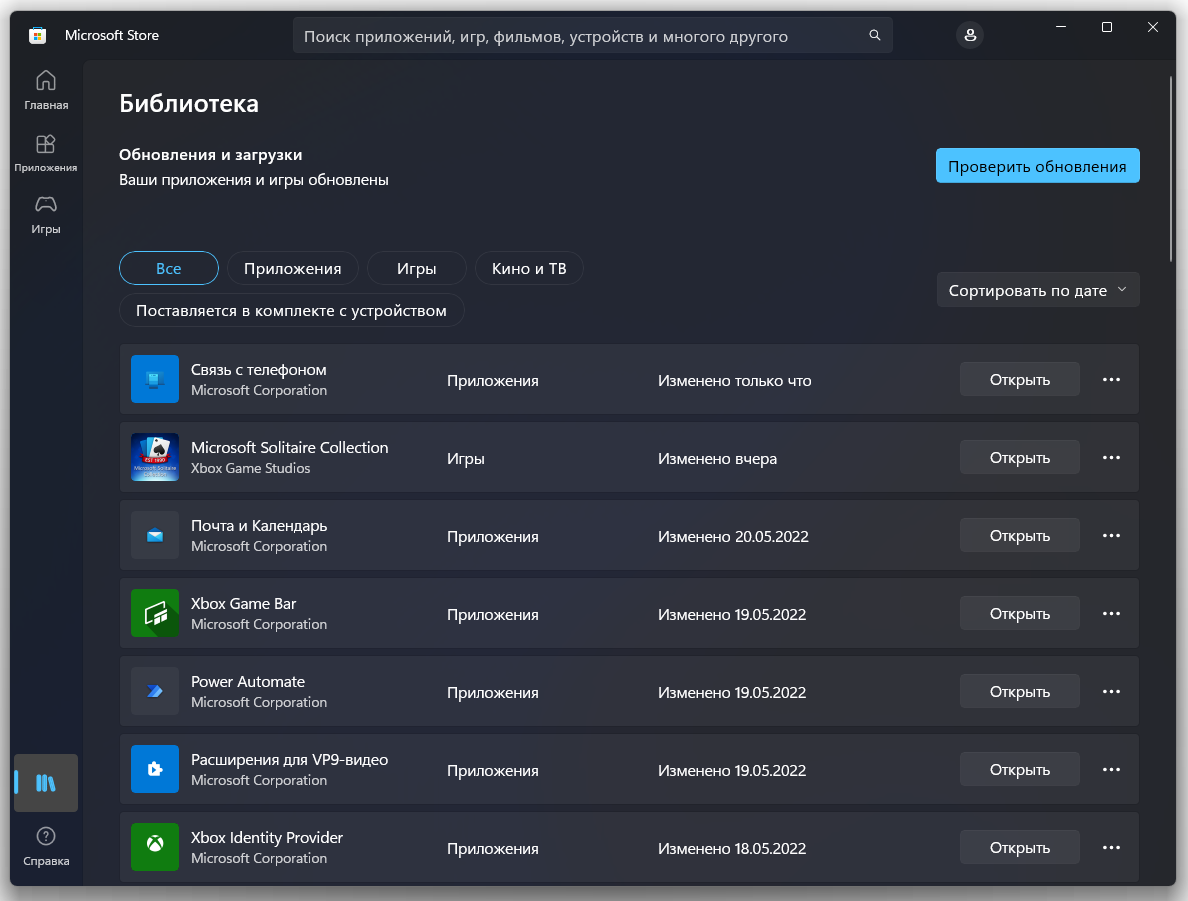
Task: Open Почта и Календарь with Открыть
Action: (1019, 536)
